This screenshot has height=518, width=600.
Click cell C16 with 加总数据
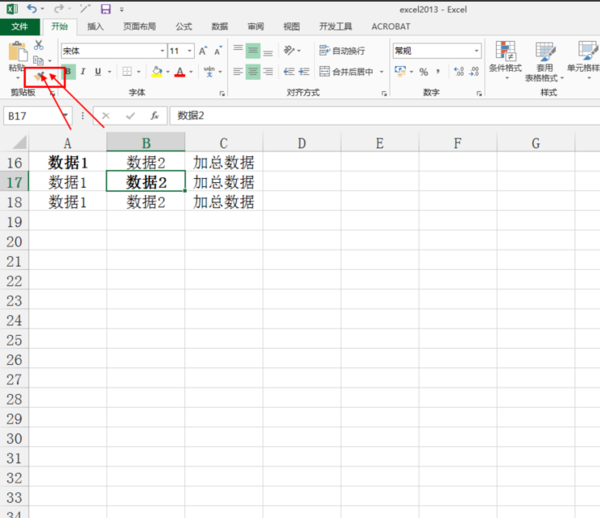point(223,163)
